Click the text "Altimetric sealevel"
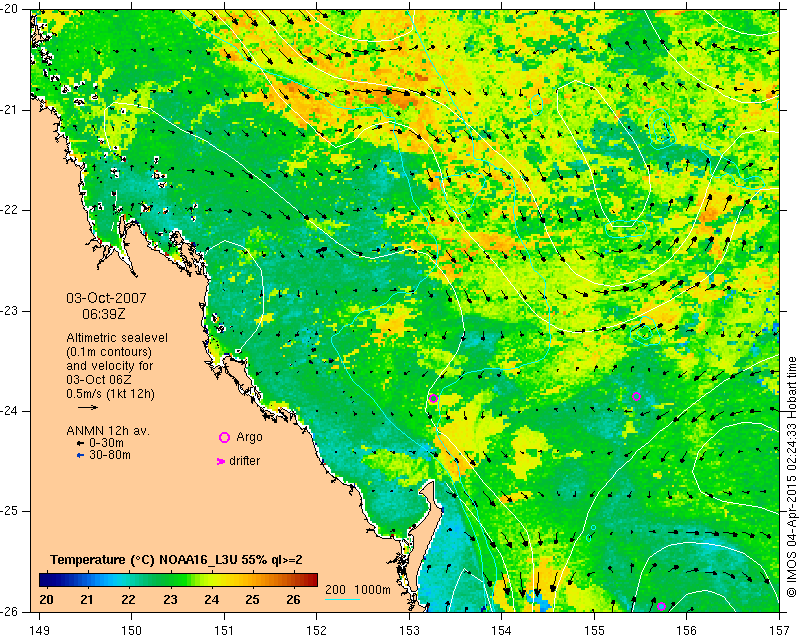This screenshot has height=640, width=800. 117,338
